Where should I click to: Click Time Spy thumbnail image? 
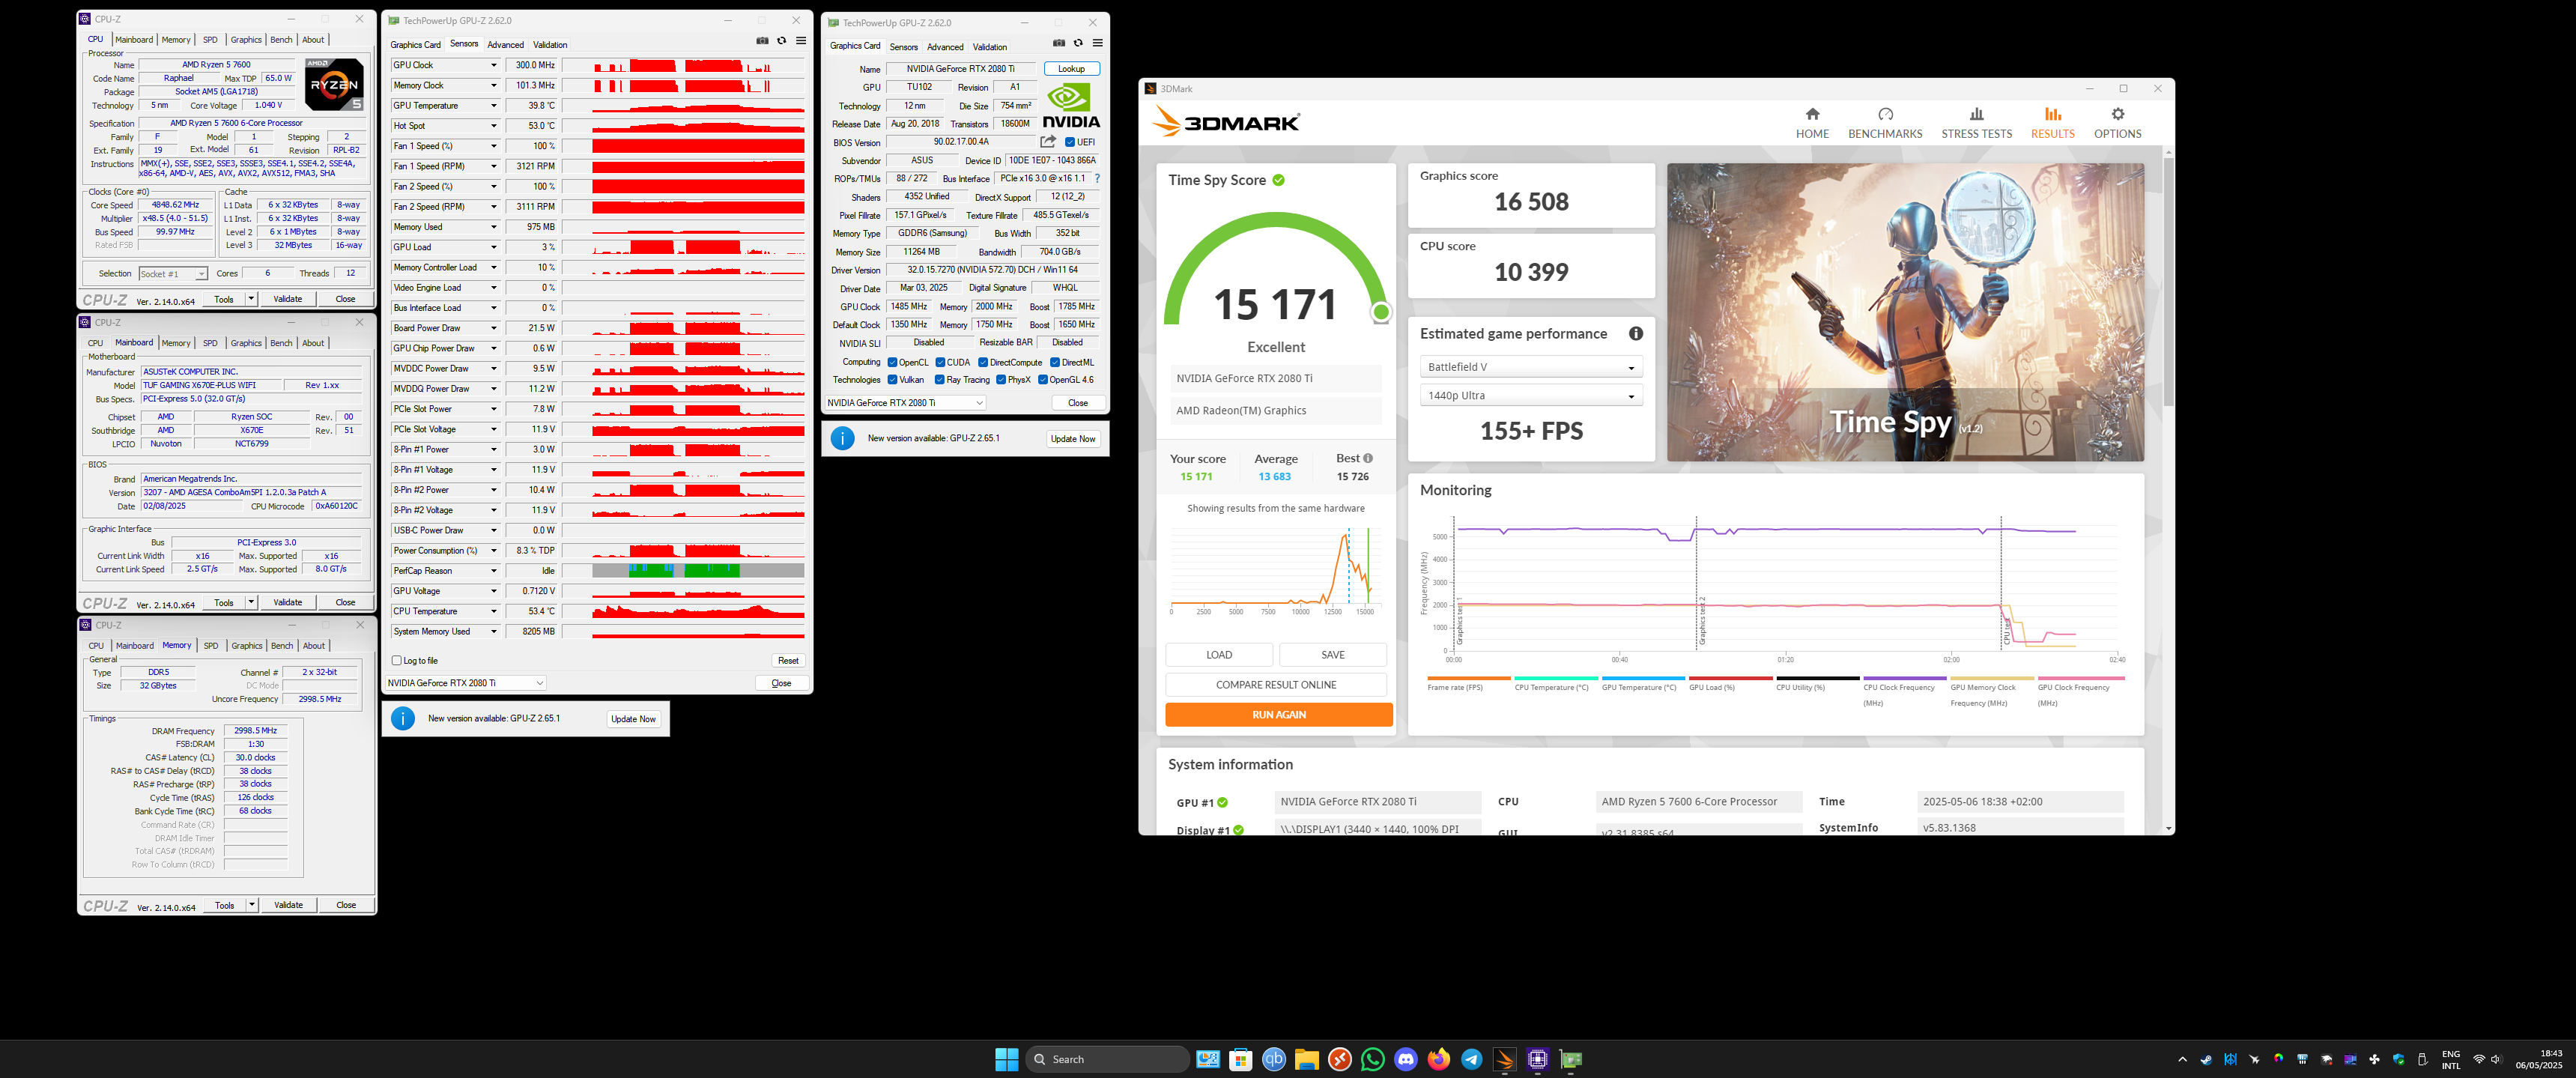click(1905, 312)
